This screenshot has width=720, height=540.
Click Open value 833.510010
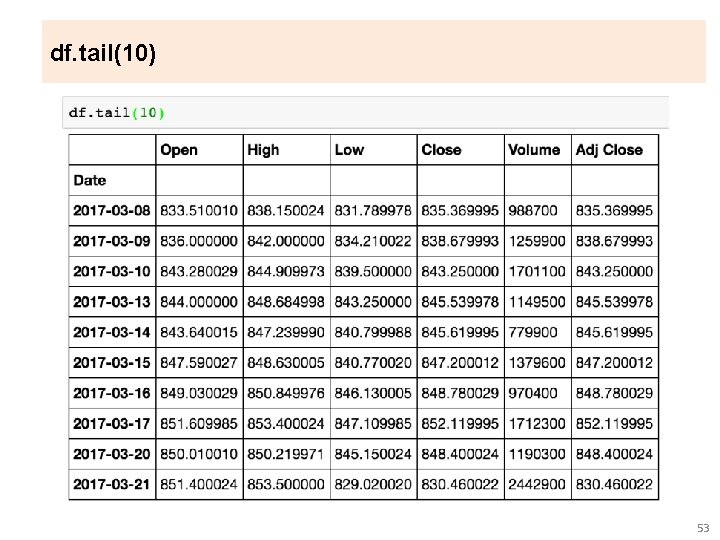pos(198,210)
